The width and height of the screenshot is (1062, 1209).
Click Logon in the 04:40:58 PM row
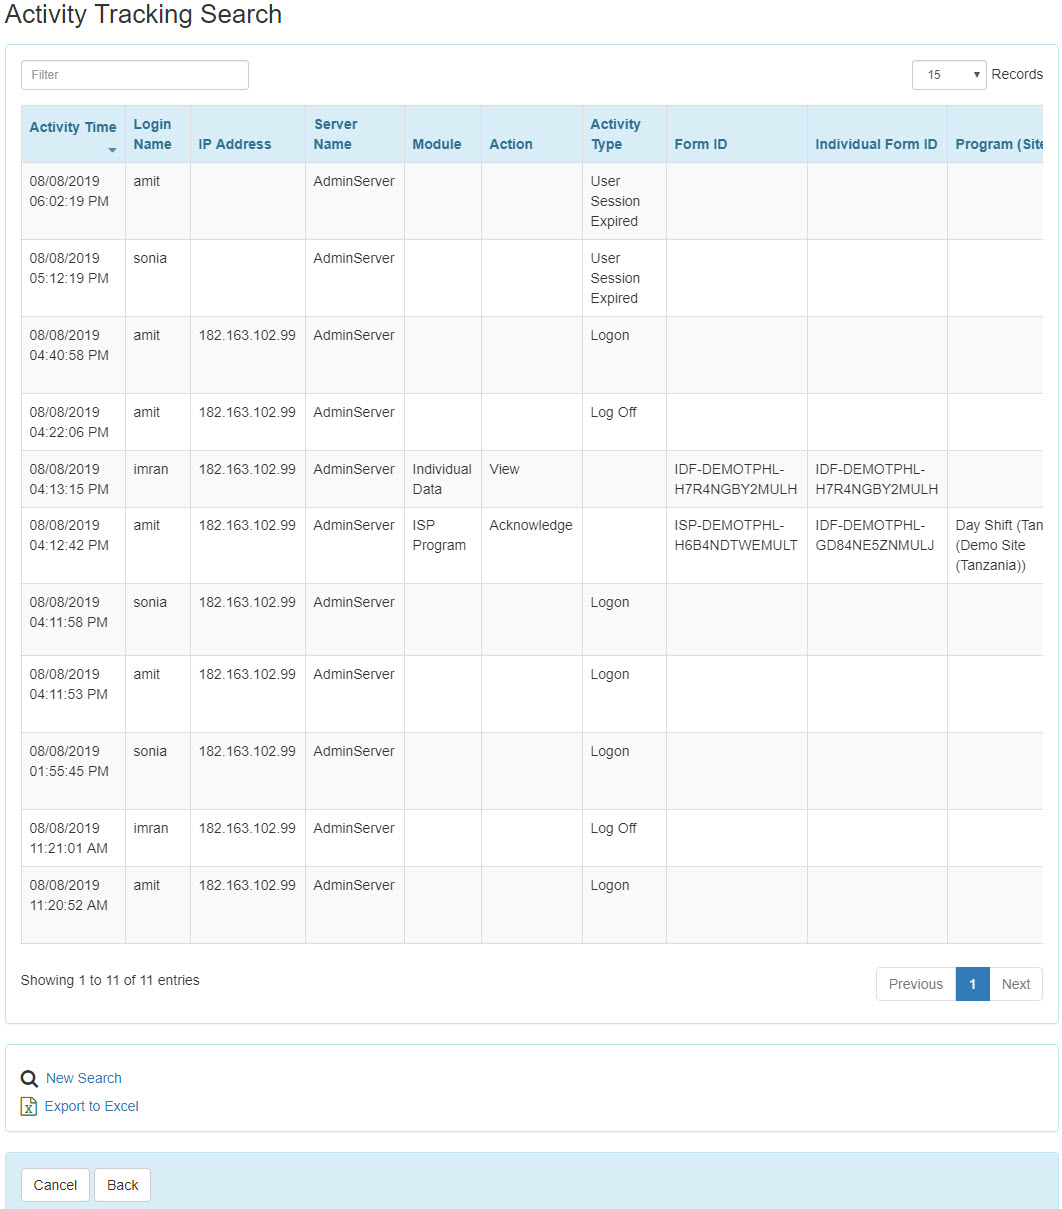coord(610,335)
